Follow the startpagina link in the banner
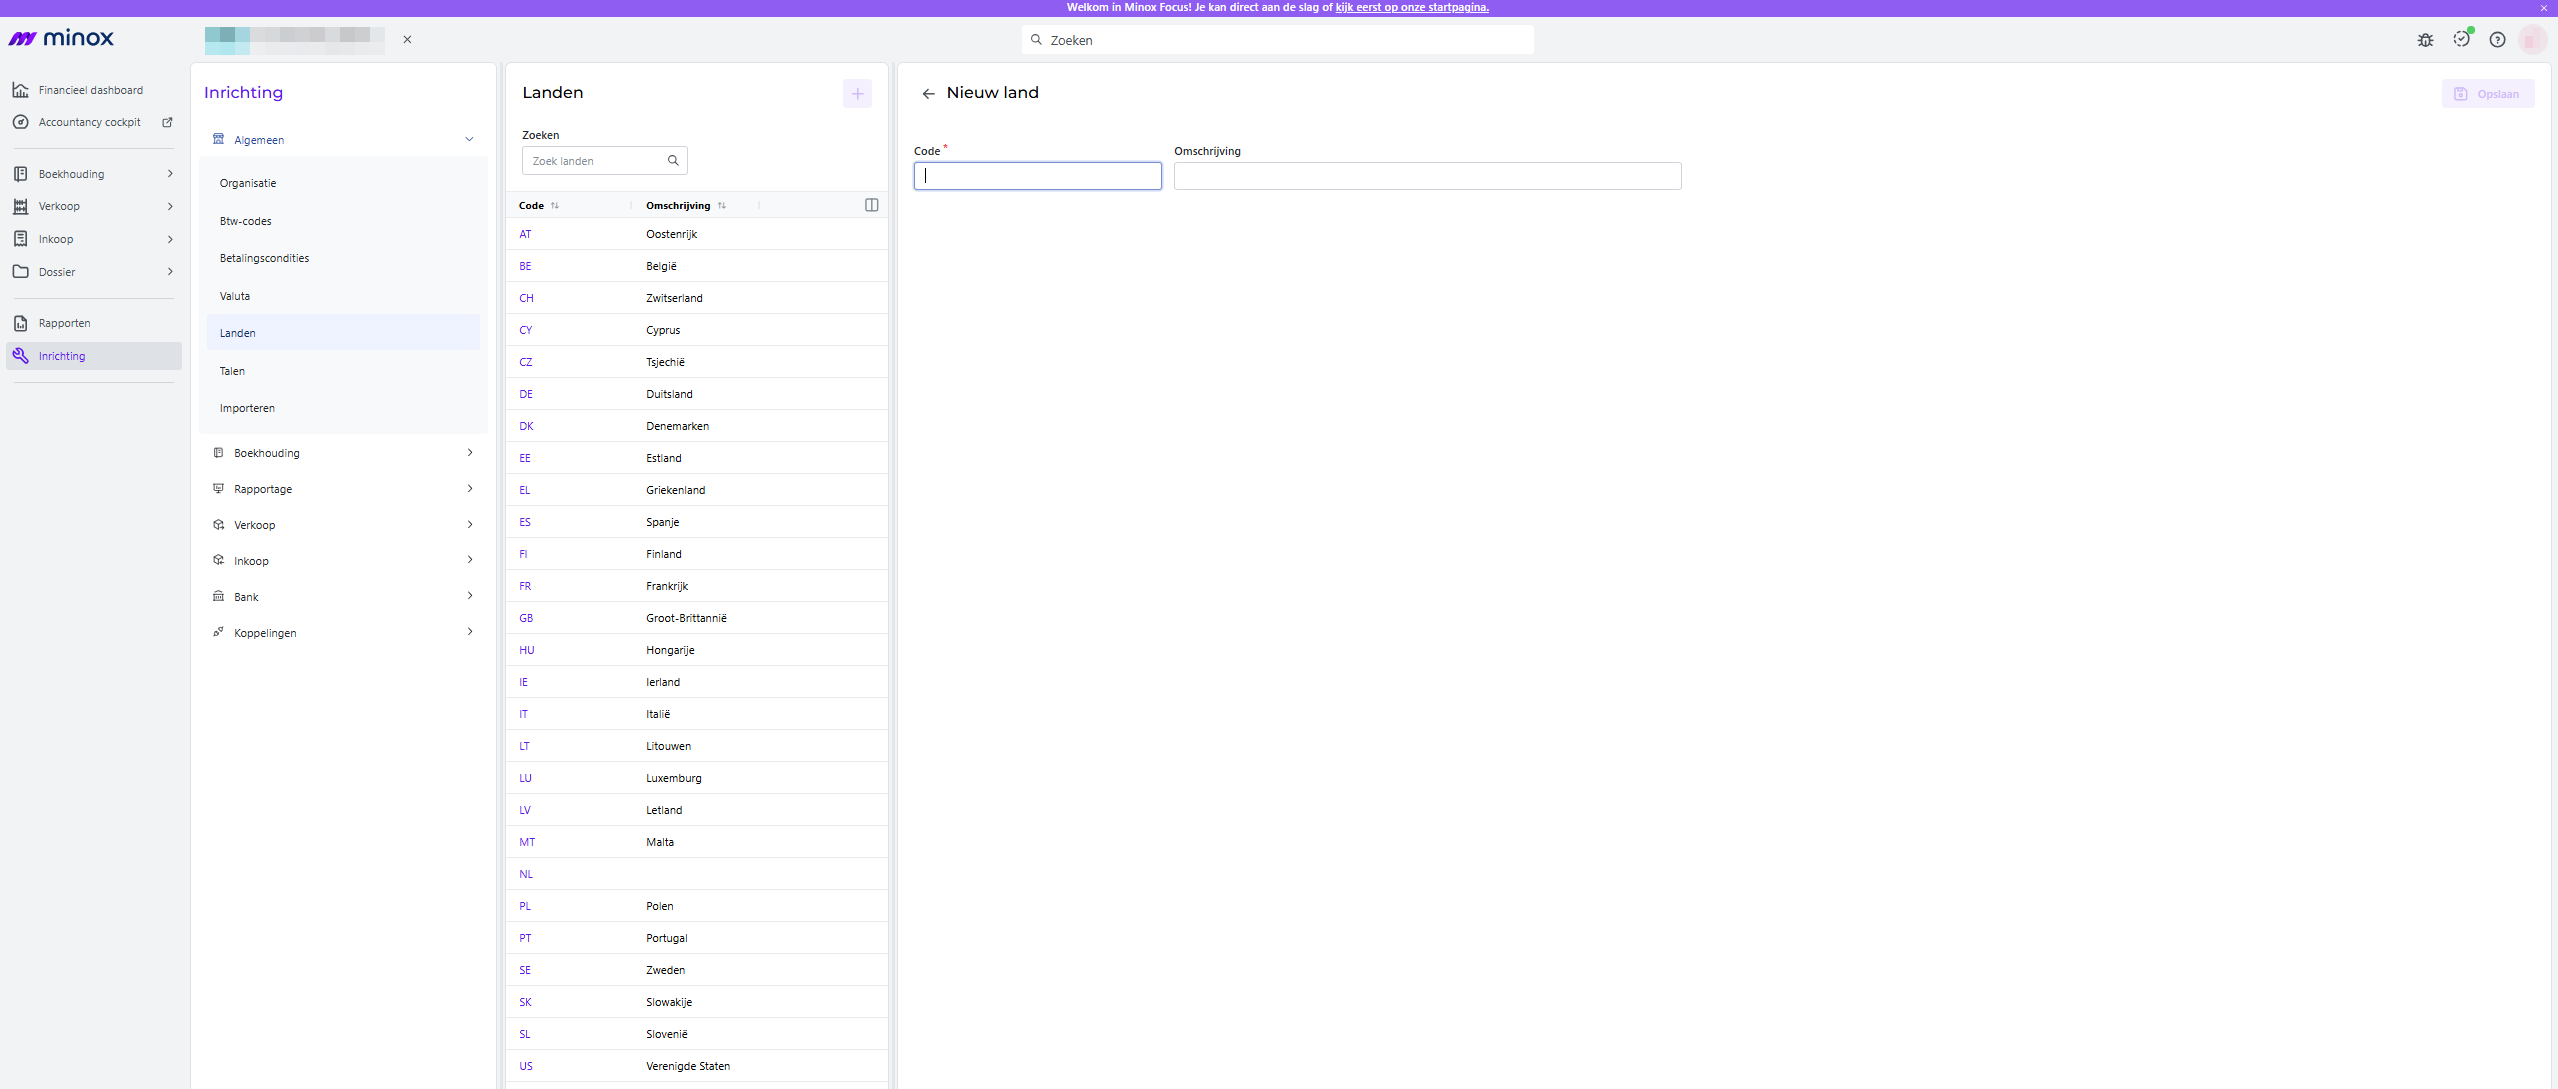2558x1089 pixels. pyautogui.click(x=1412, y=7)
